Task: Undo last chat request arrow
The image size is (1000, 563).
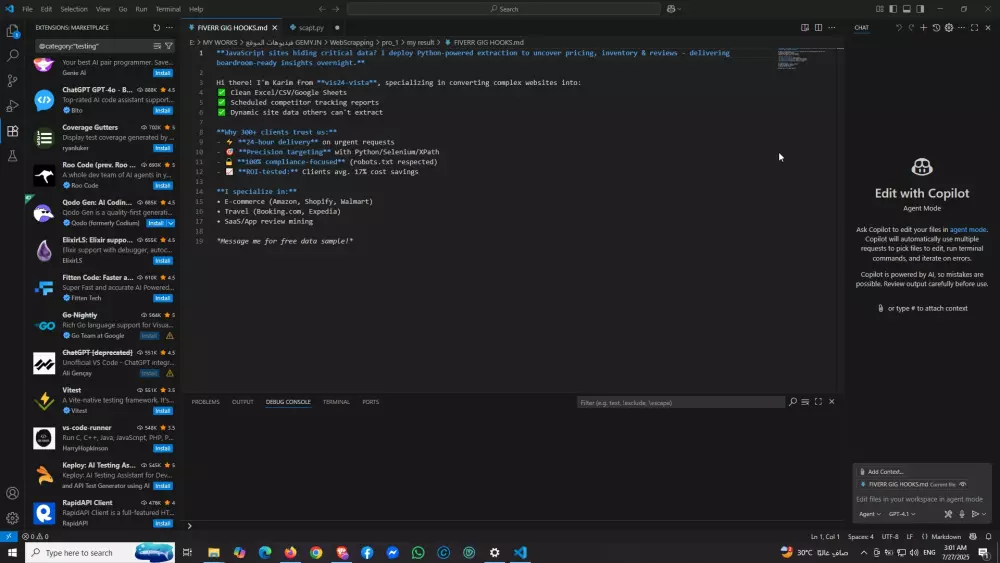Action: [899, 27]
